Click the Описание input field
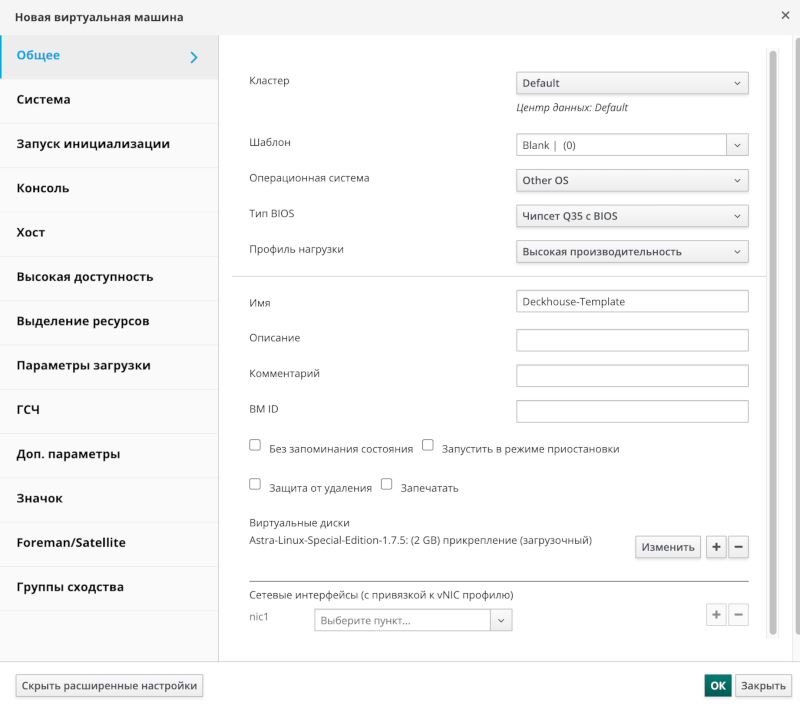The image size is (800, 709). pyautogui.click(x=632, y=339)
